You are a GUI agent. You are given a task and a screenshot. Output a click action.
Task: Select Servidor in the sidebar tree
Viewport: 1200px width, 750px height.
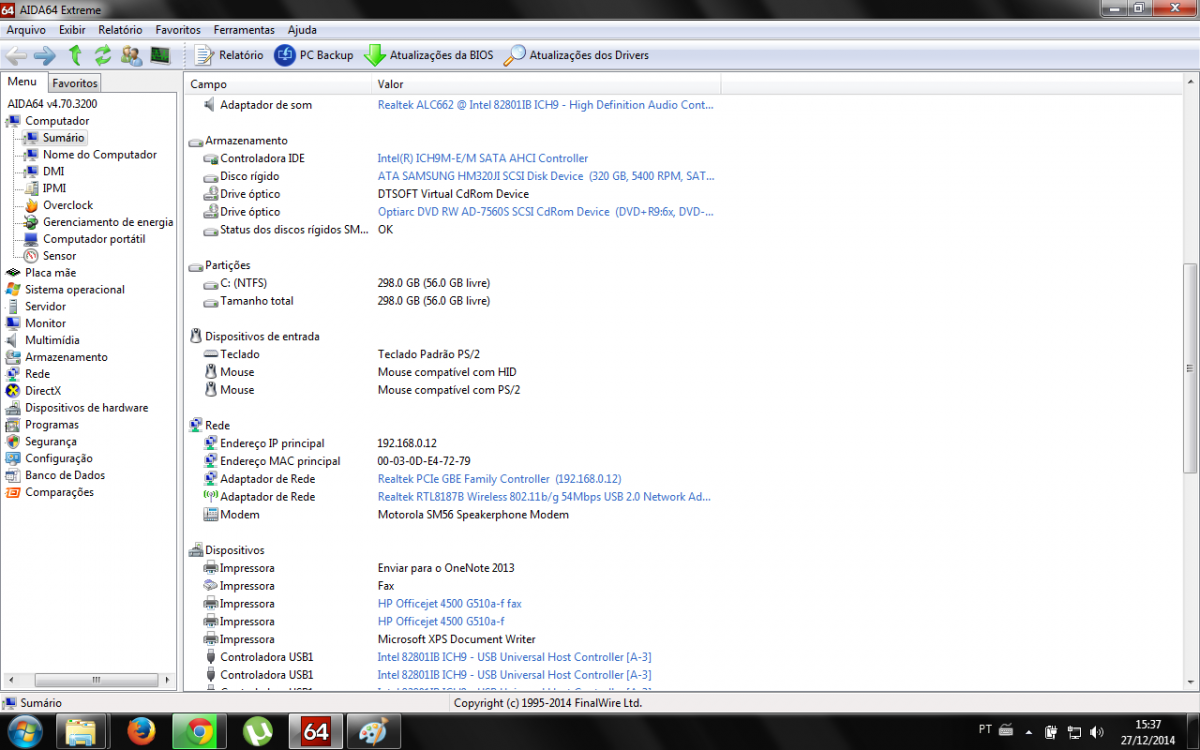[x=45, y=307]
